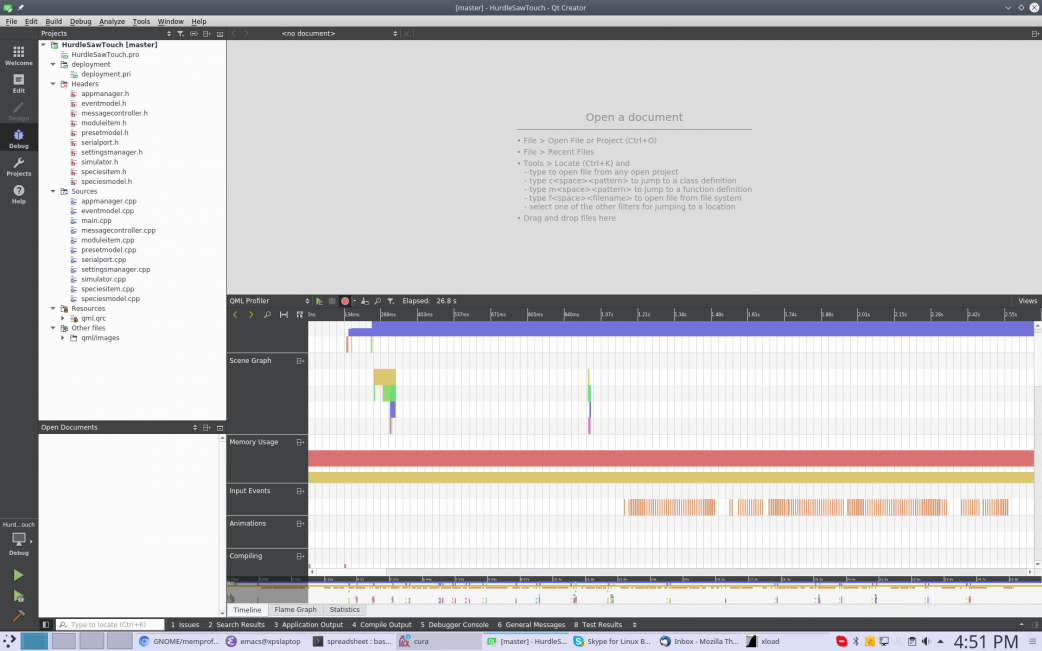
Task: Click the filter icon in Projects panel
Action: click(x=180, y=33)
